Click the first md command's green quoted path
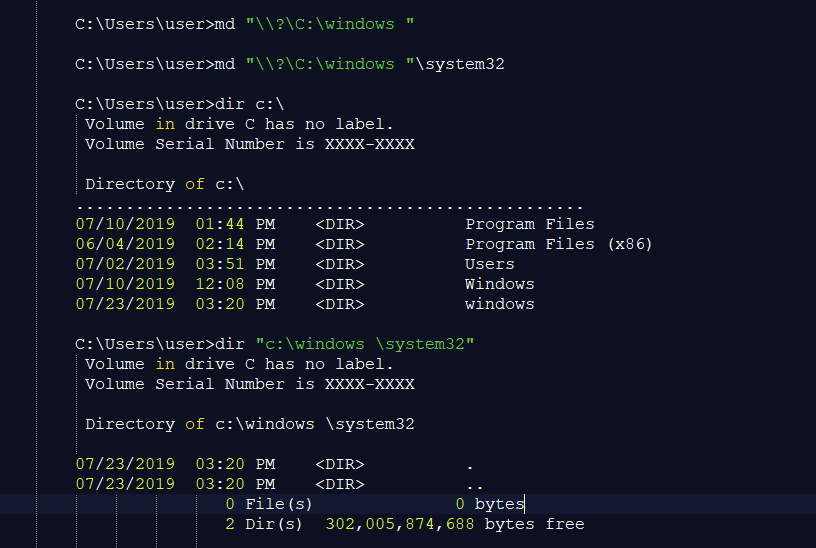Screen dimensions: 816x548 tap(329, 24)
